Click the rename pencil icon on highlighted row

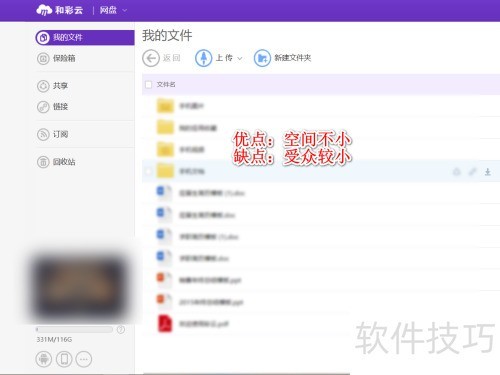pyautogui.click(x=472, y=172)
